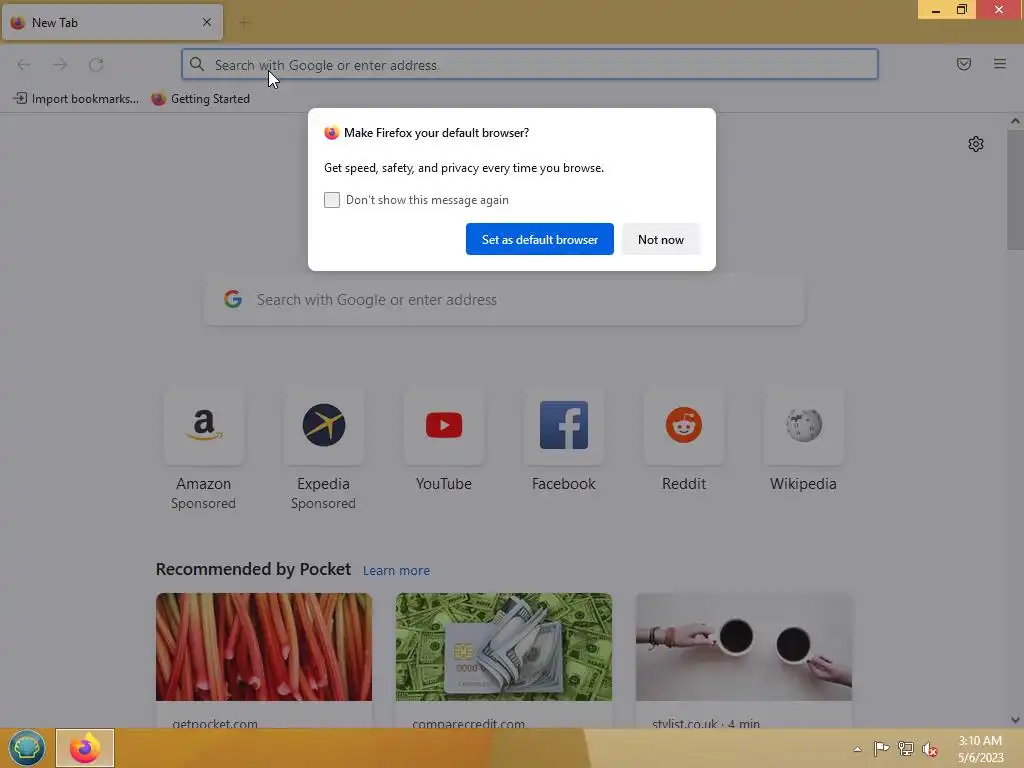Click Set as default browser button
The height and width of the screenshot is (768, 1024).
point(539,239)
